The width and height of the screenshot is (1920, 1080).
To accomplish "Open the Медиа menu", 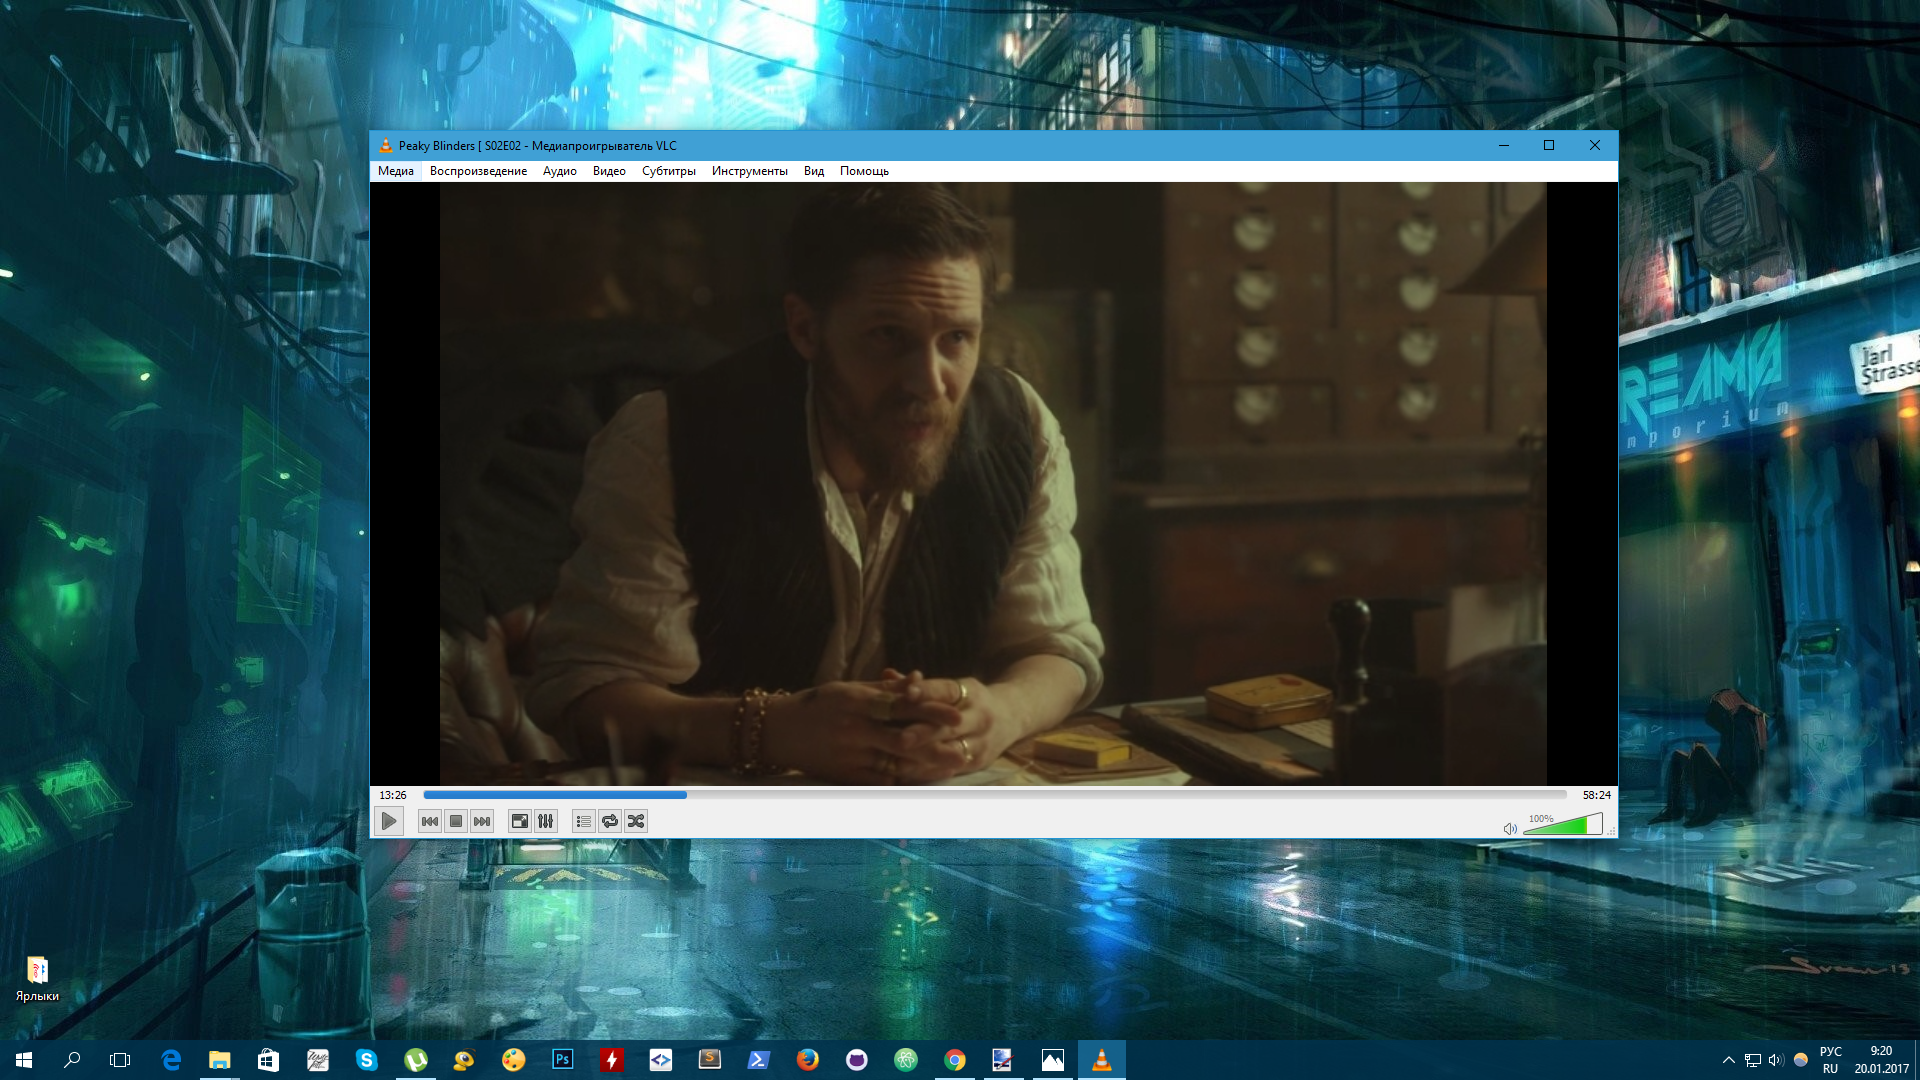I will point(396,171).
